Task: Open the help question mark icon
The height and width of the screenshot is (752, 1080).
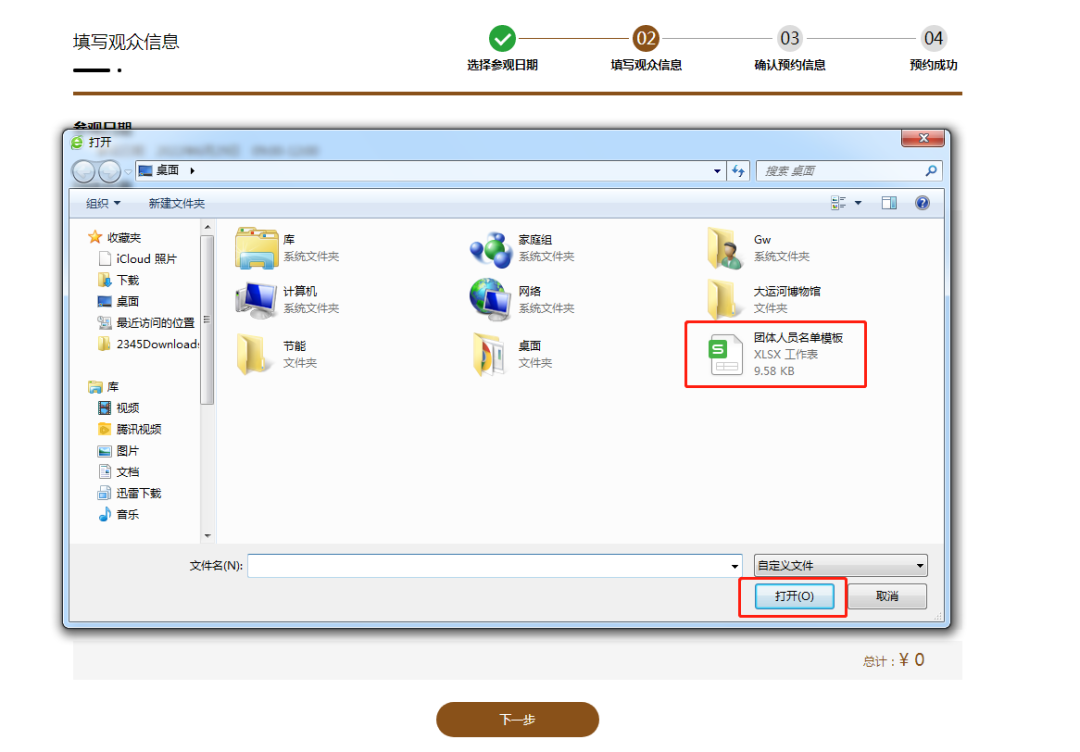Action: (x=922, y=203)
